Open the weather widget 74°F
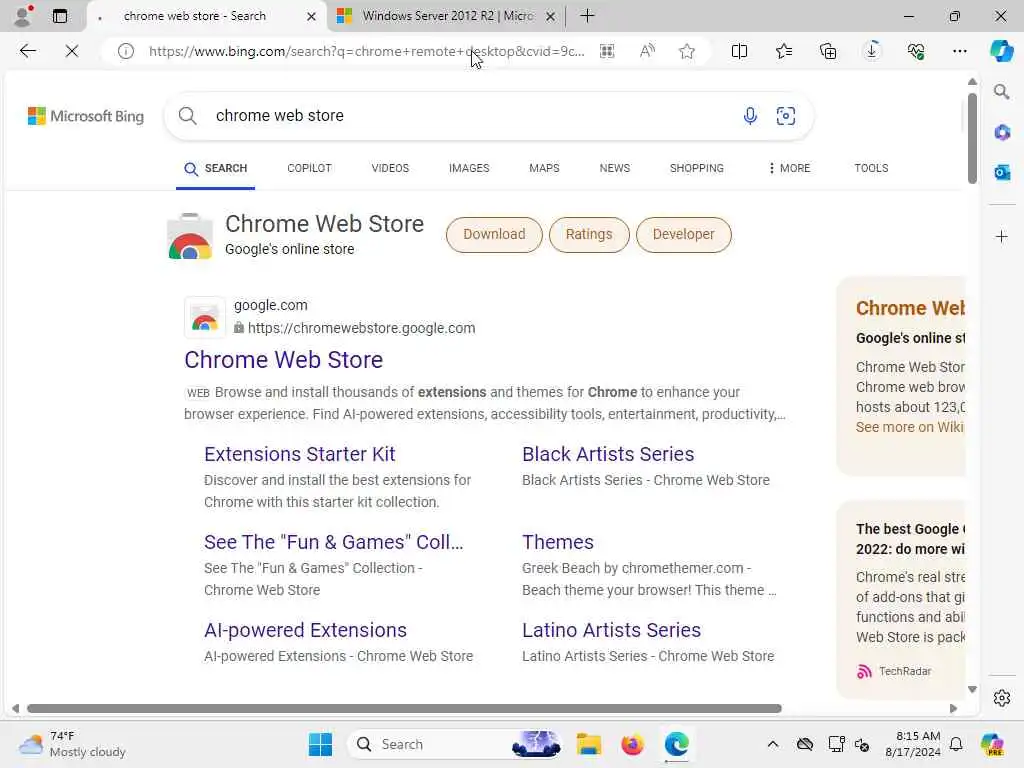 (72, 744)
